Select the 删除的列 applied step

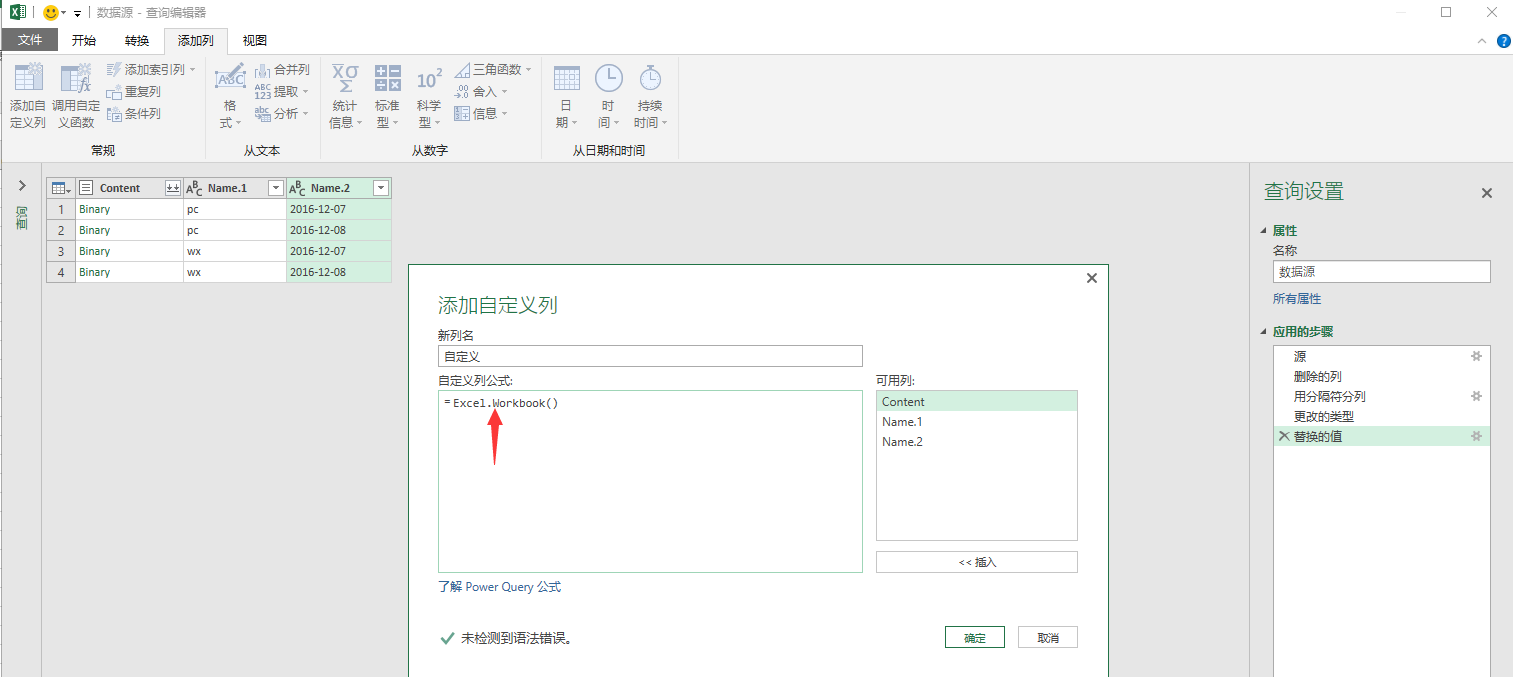click(x=1381, y=376)
